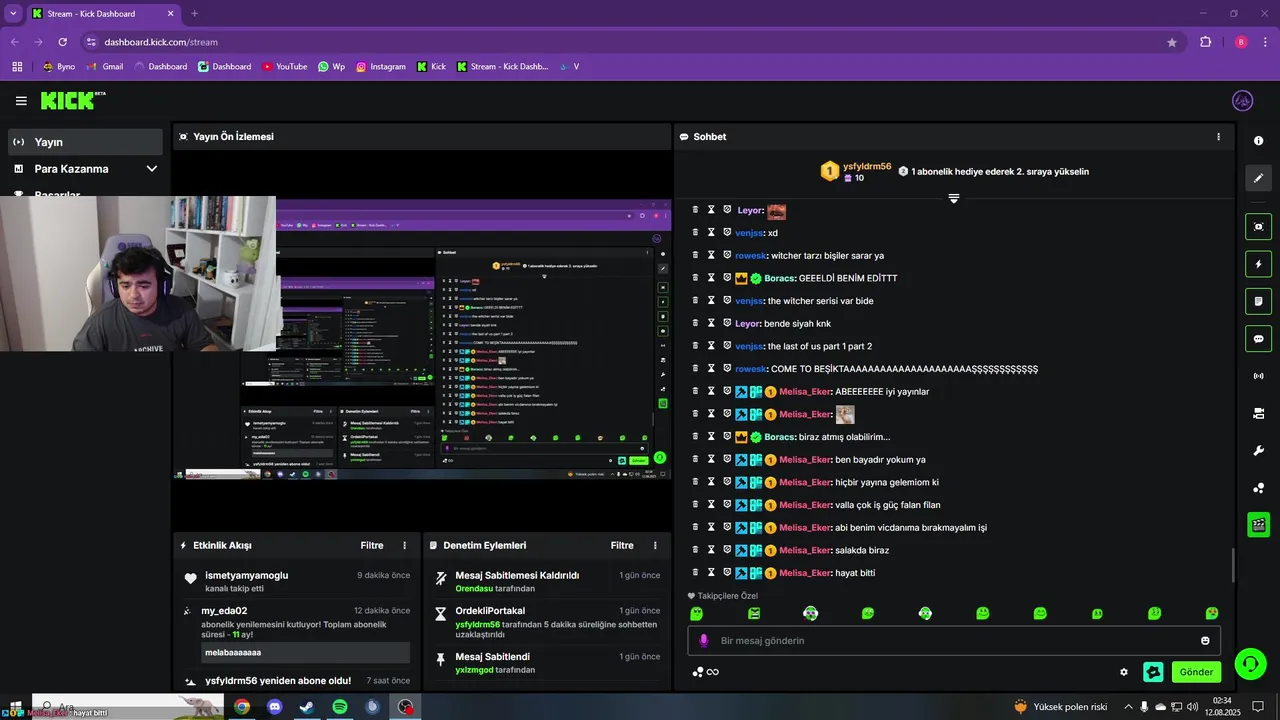1280x720 pixels.
Task: Click the Gönder send button
Action: point(1196,672)
